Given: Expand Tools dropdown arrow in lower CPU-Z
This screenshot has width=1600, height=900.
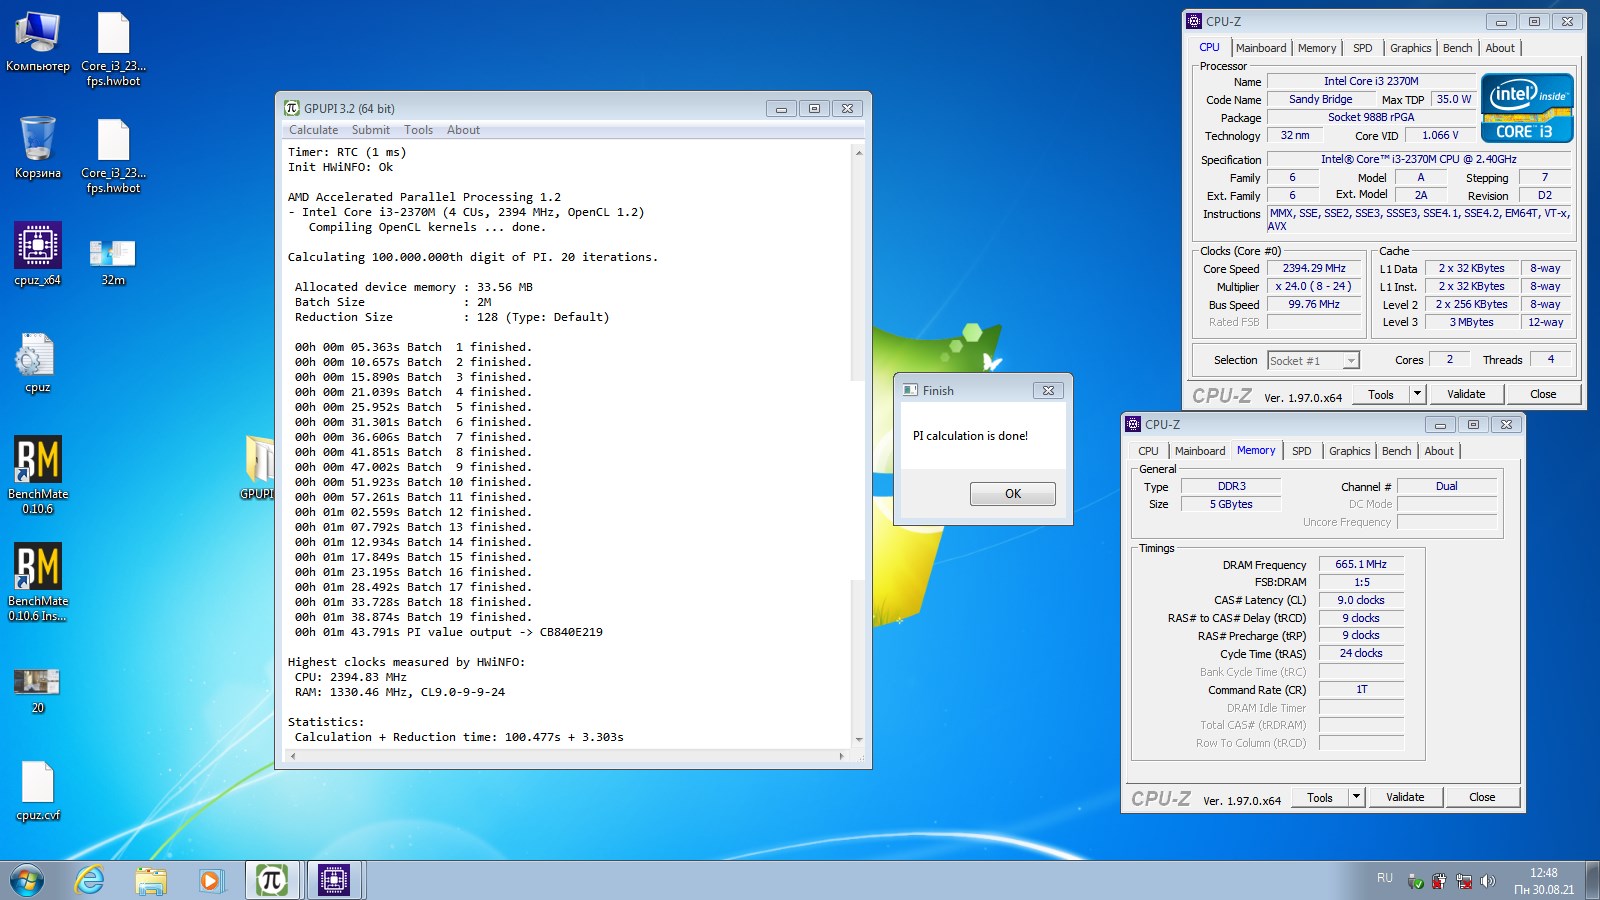Looking at the screenshot, I should tap(1356, 797).
